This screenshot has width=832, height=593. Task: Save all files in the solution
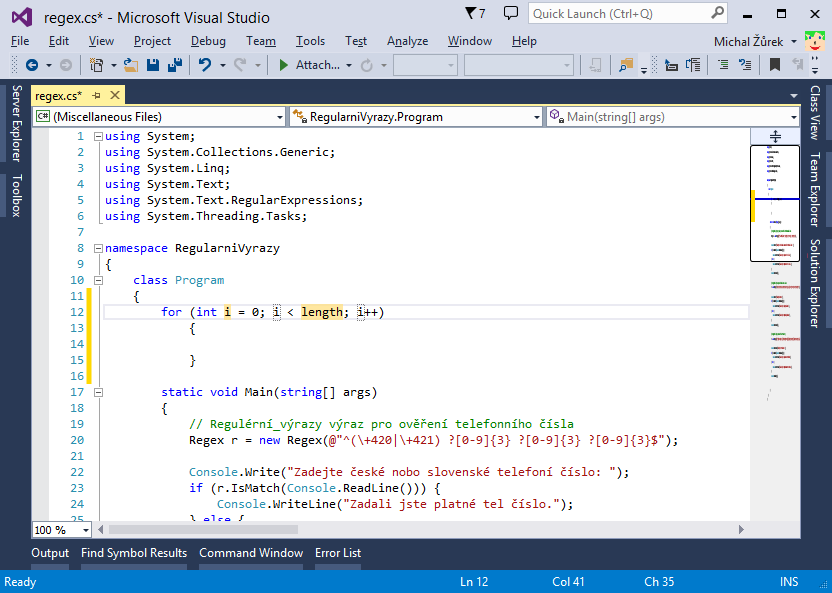(x=177, y=67)
